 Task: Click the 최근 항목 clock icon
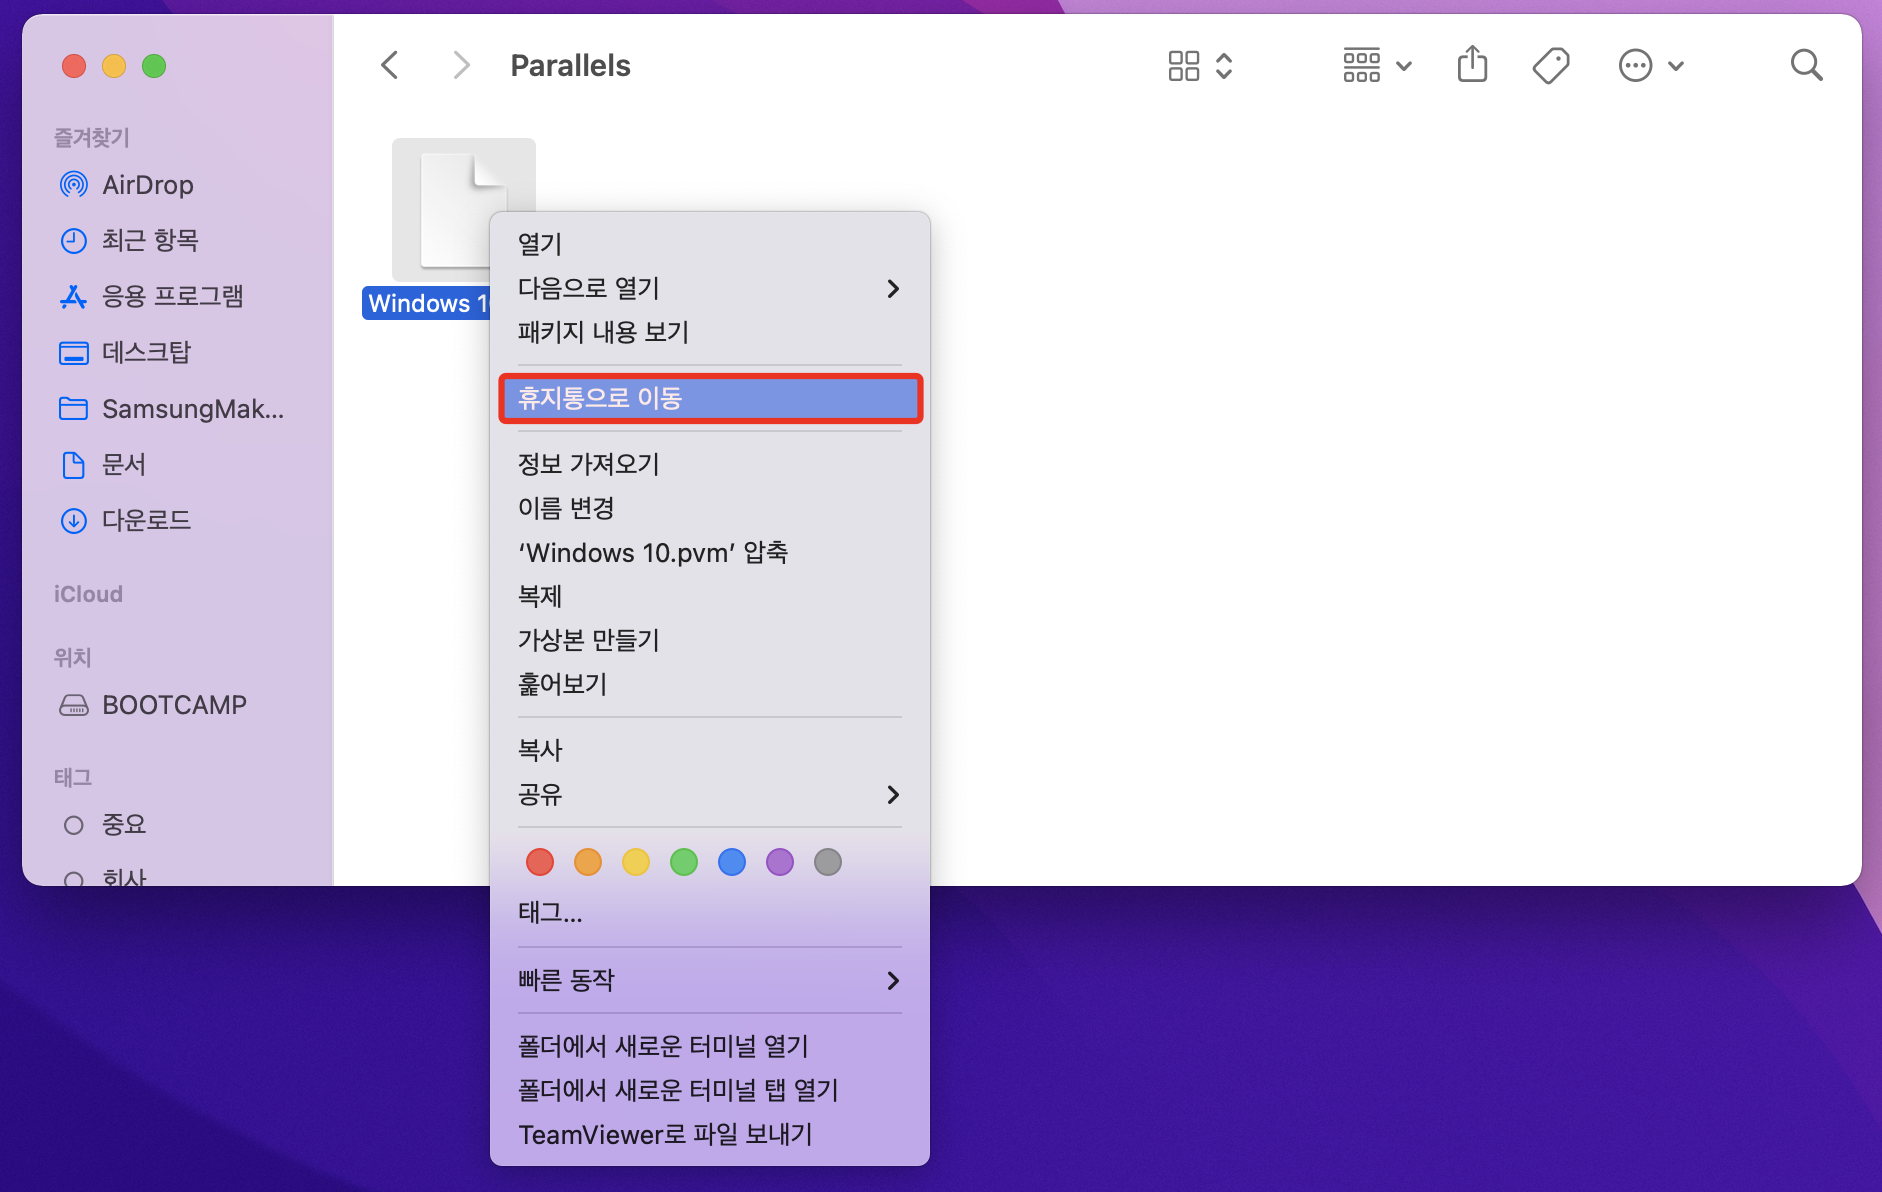tap(74, 241)
